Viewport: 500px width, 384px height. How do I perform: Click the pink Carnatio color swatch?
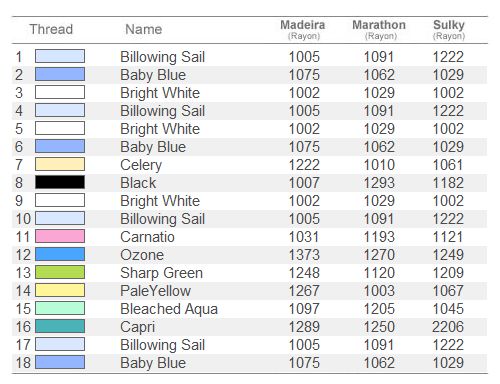60,236
